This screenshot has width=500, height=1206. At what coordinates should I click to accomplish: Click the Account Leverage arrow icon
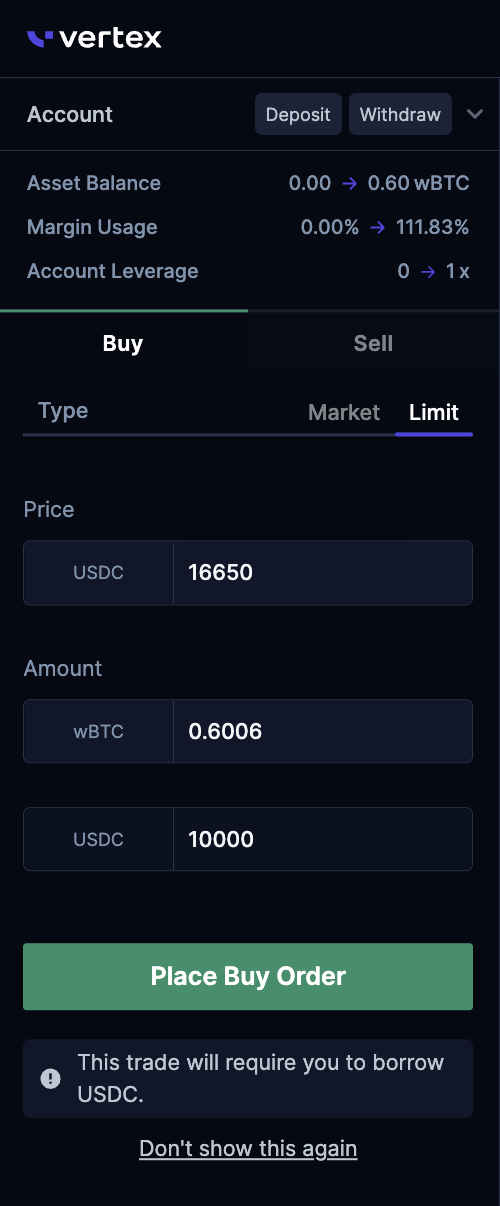[x=427, y=271]
